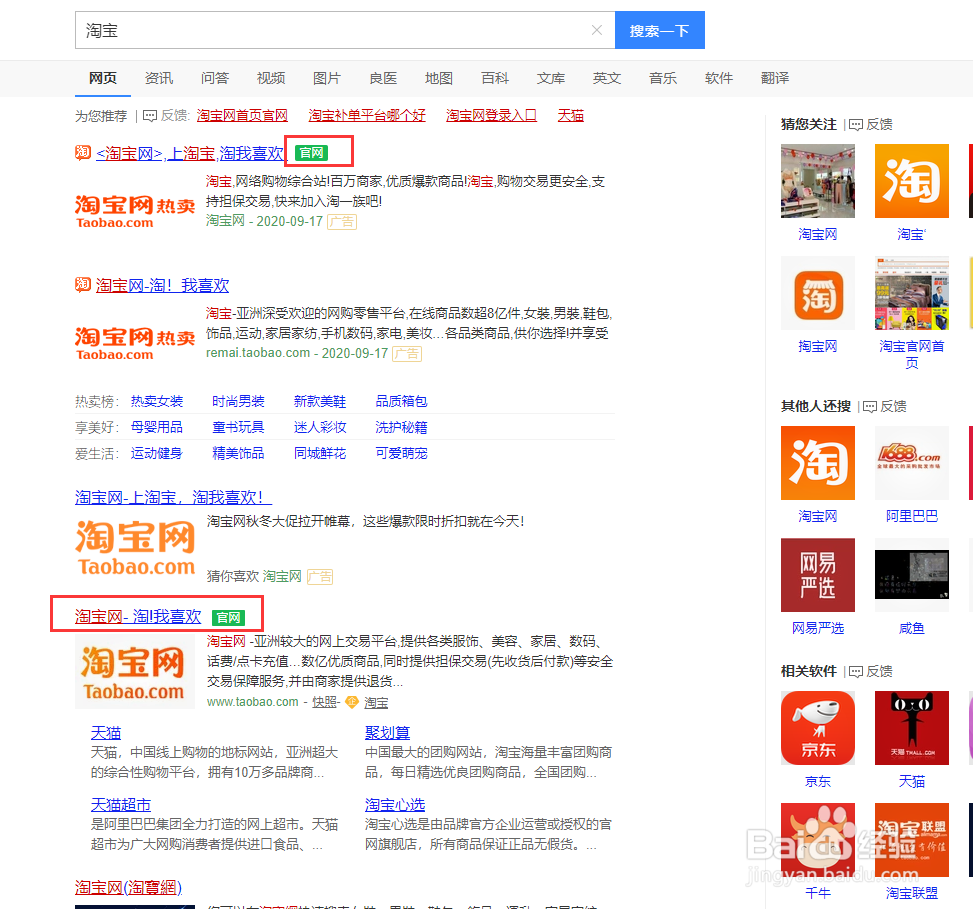Open the 音乐 tab
Screen dimensions: 973x909
tap(663, 78)
